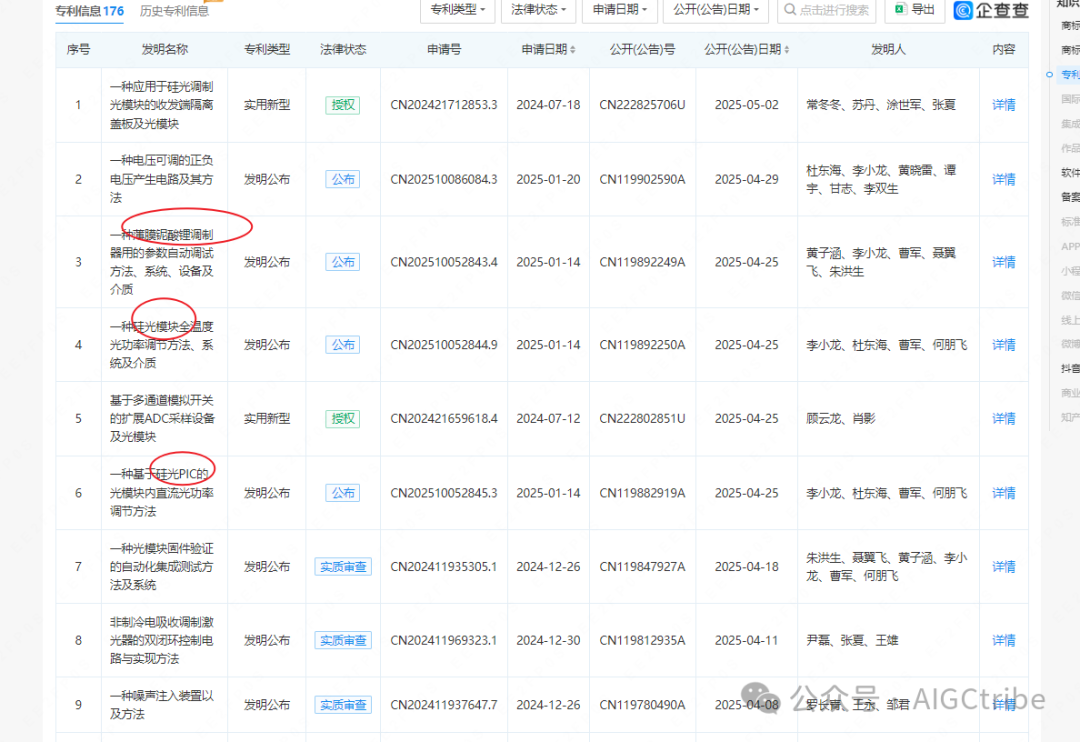The height and width of the screenshot is (742, 1080).
Task: Open 详情 for patent CN202421659618.4
Action: click(x=1004, y=418)
